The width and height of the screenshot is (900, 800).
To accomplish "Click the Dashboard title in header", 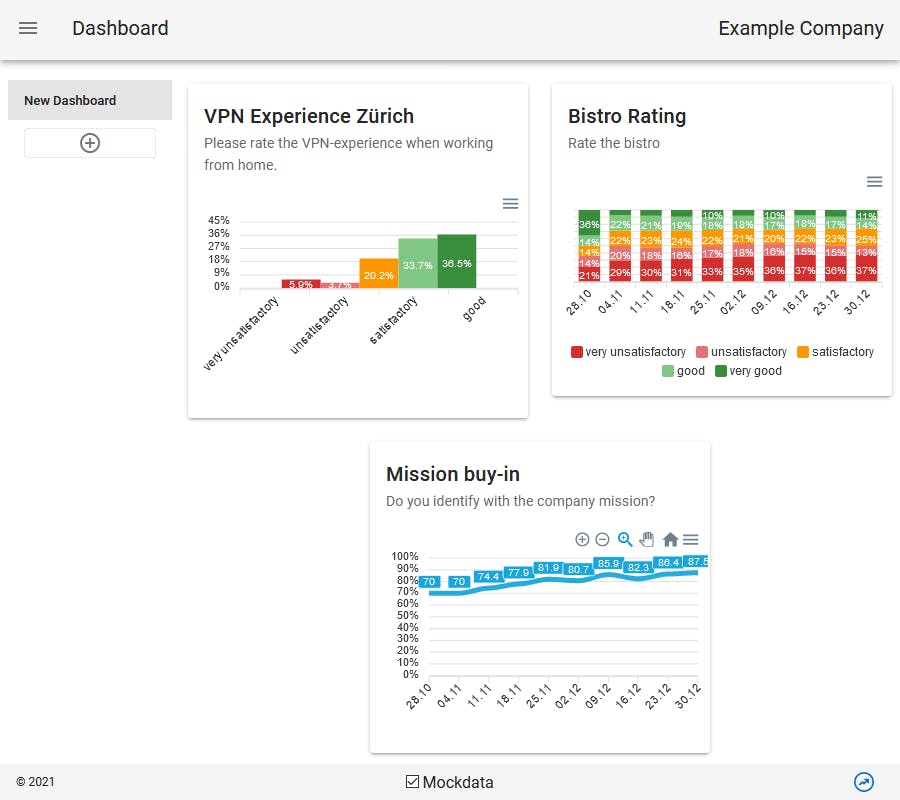I will (x=120, y=28).
